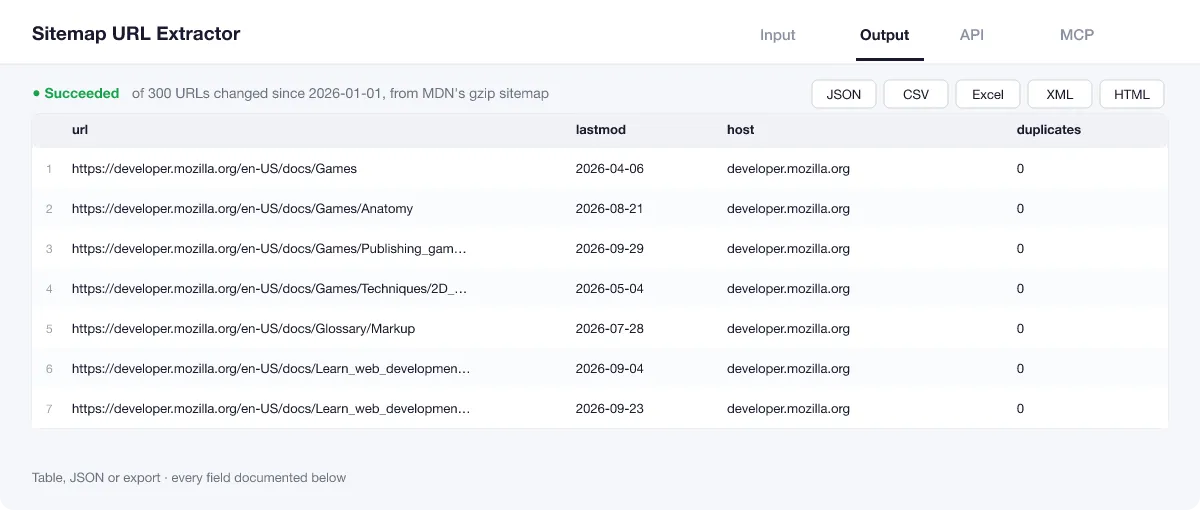1200x510 pixels.
Task: Click the duplicates column header
Action: click(x=1049, y=130)
